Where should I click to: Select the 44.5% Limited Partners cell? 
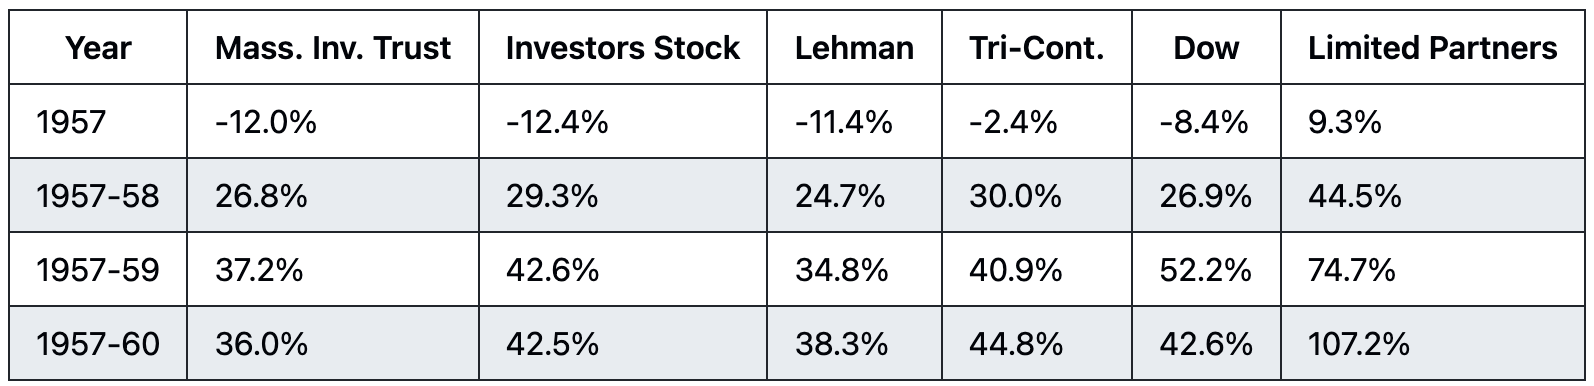coord(1354,196)
